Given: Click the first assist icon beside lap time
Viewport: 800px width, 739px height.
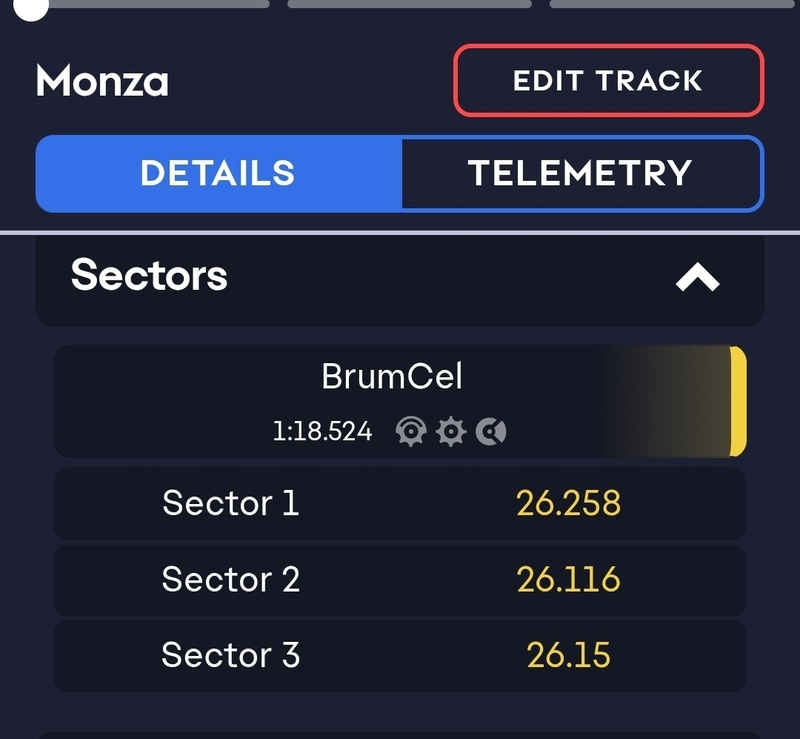Looking at the screenshot, I should 411,432.
